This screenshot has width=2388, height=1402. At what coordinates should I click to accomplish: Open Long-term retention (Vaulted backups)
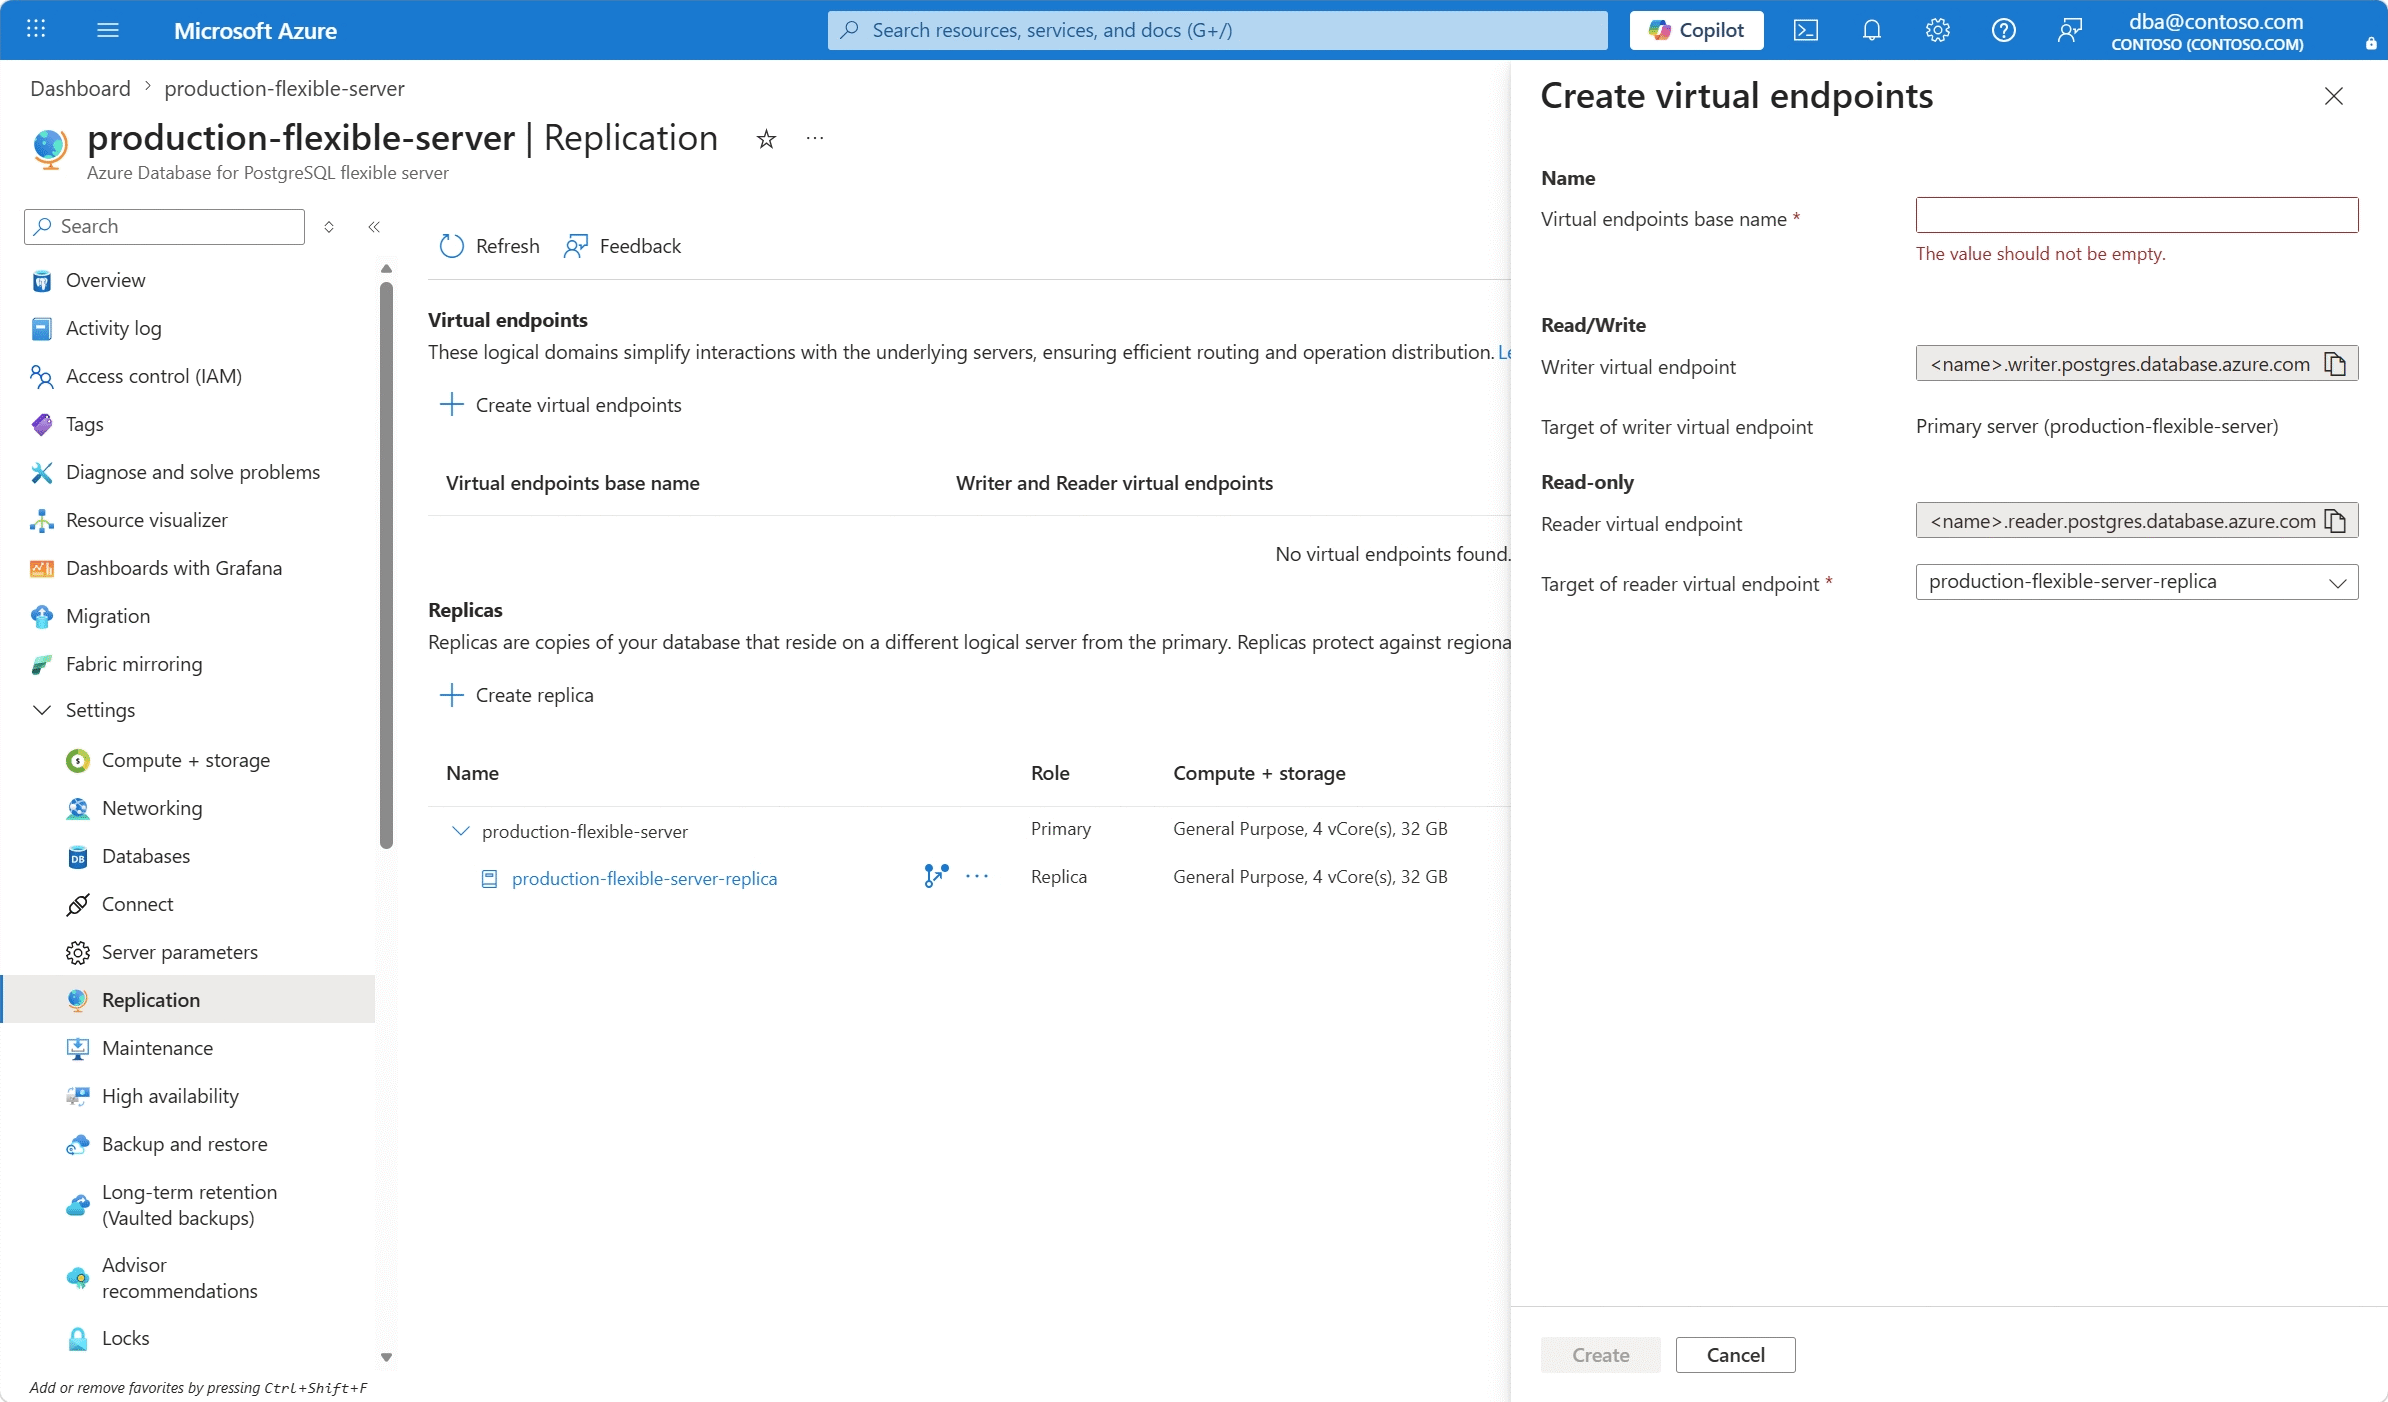click(x=188, y=1205)
